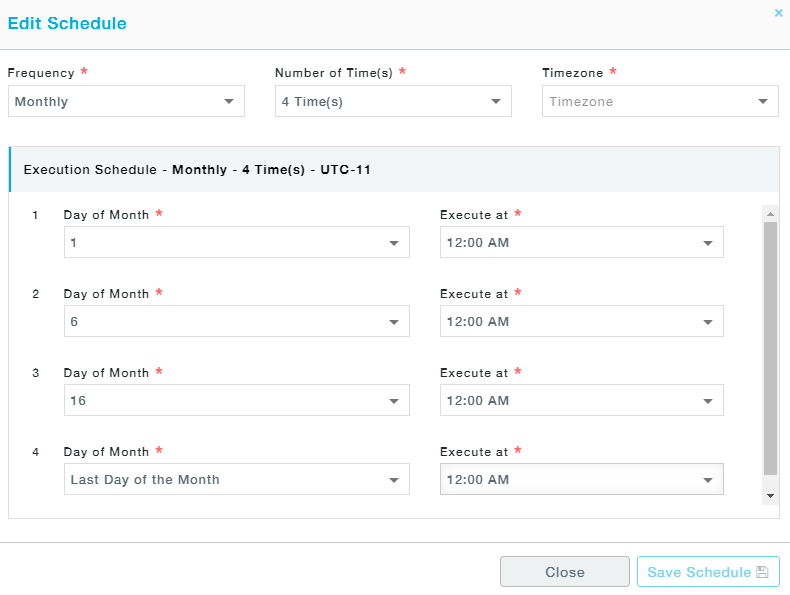Click the Close button
The height and width of the screenshot is (595, 790).
[x=565, y=572]
